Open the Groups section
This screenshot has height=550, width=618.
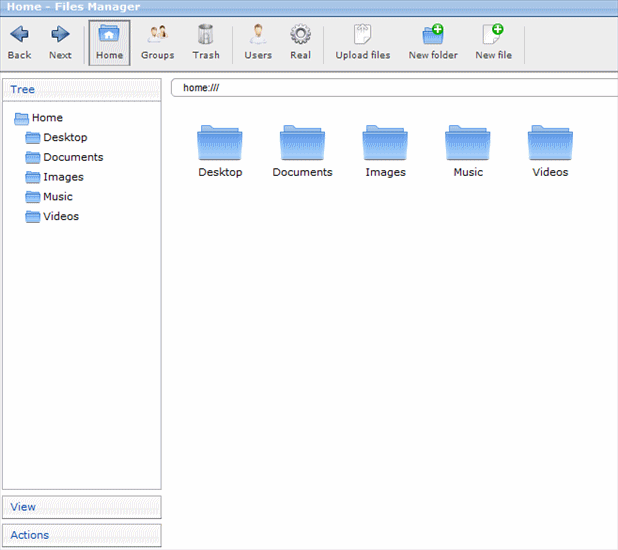(157, 35)
